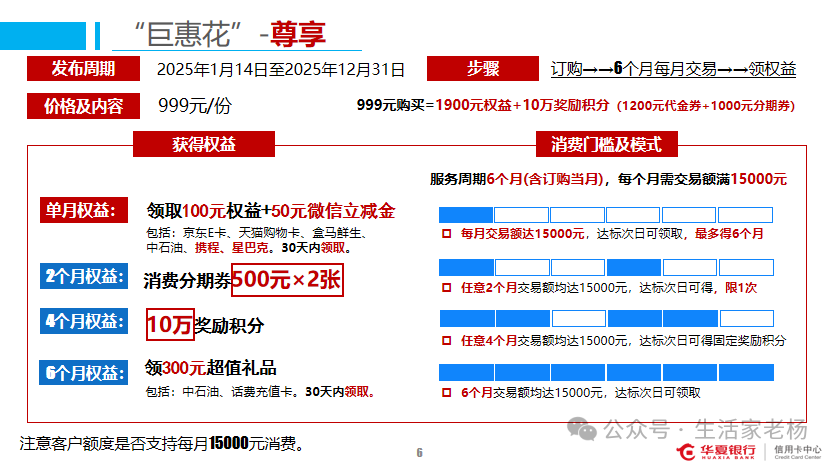Click the 注意客户额度 footnote text
This screenshot has height=462, width=834.
(x=163, y=443)
